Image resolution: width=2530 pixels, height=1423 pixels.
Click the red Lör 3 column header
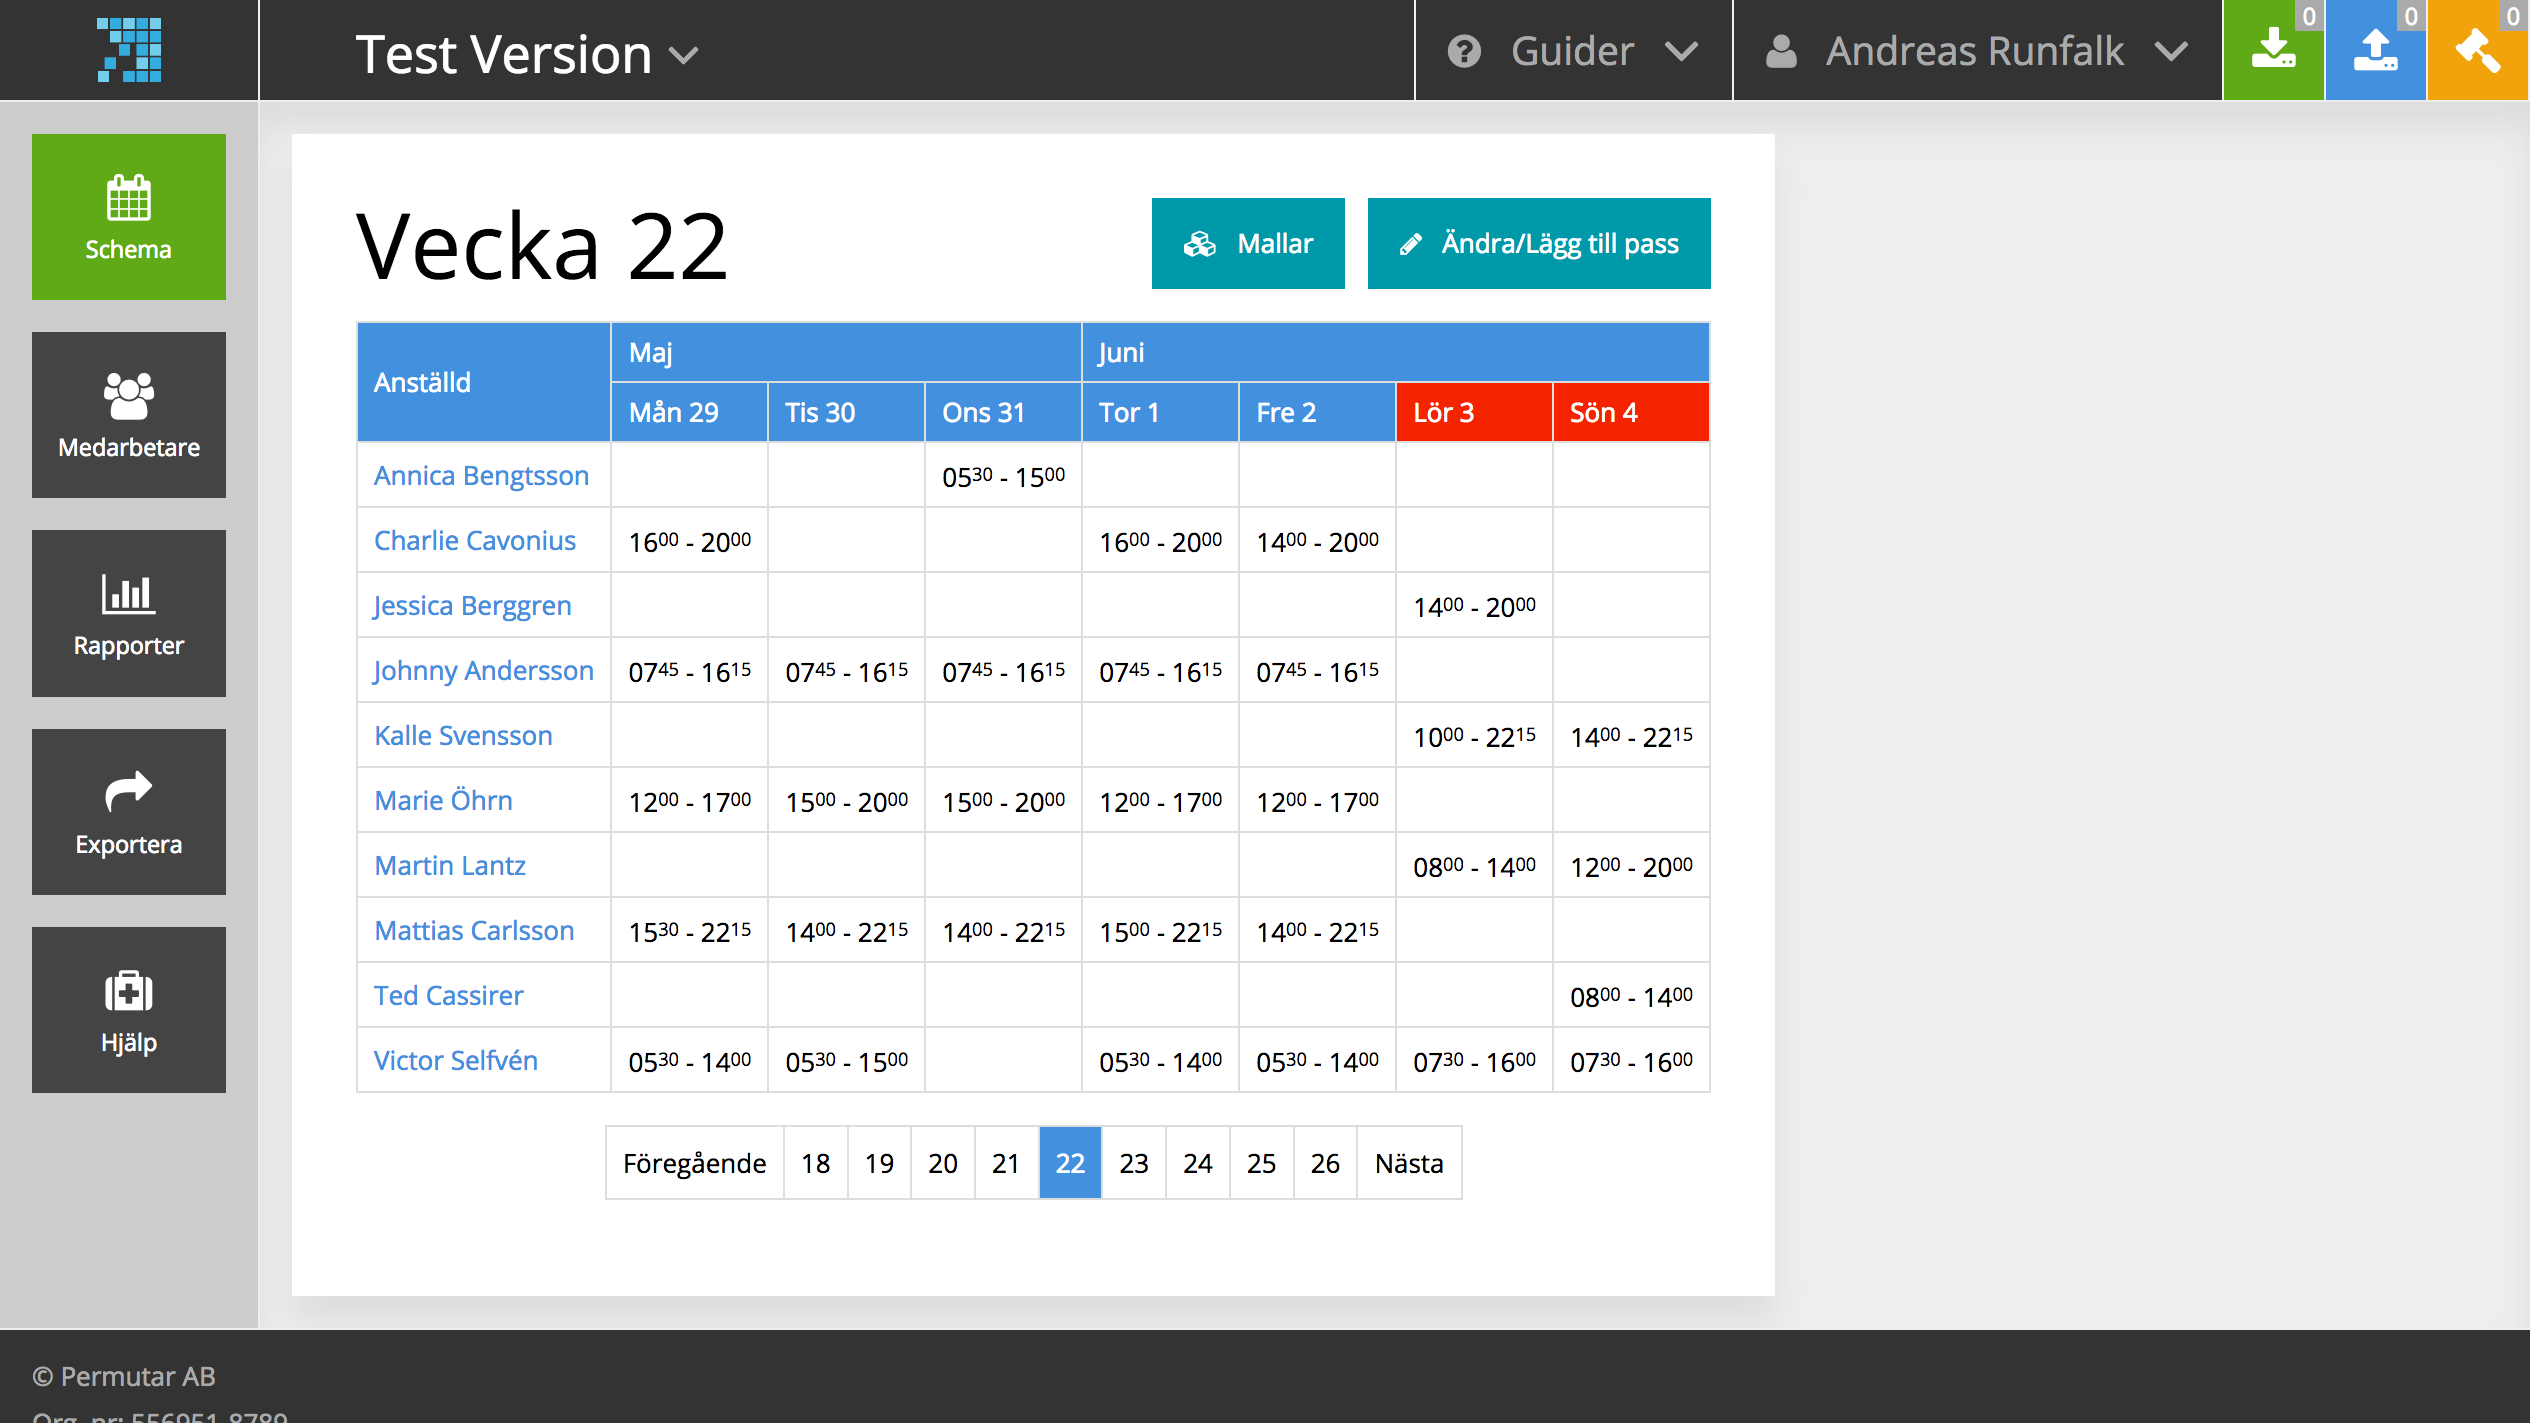[x=1474, y=412]
